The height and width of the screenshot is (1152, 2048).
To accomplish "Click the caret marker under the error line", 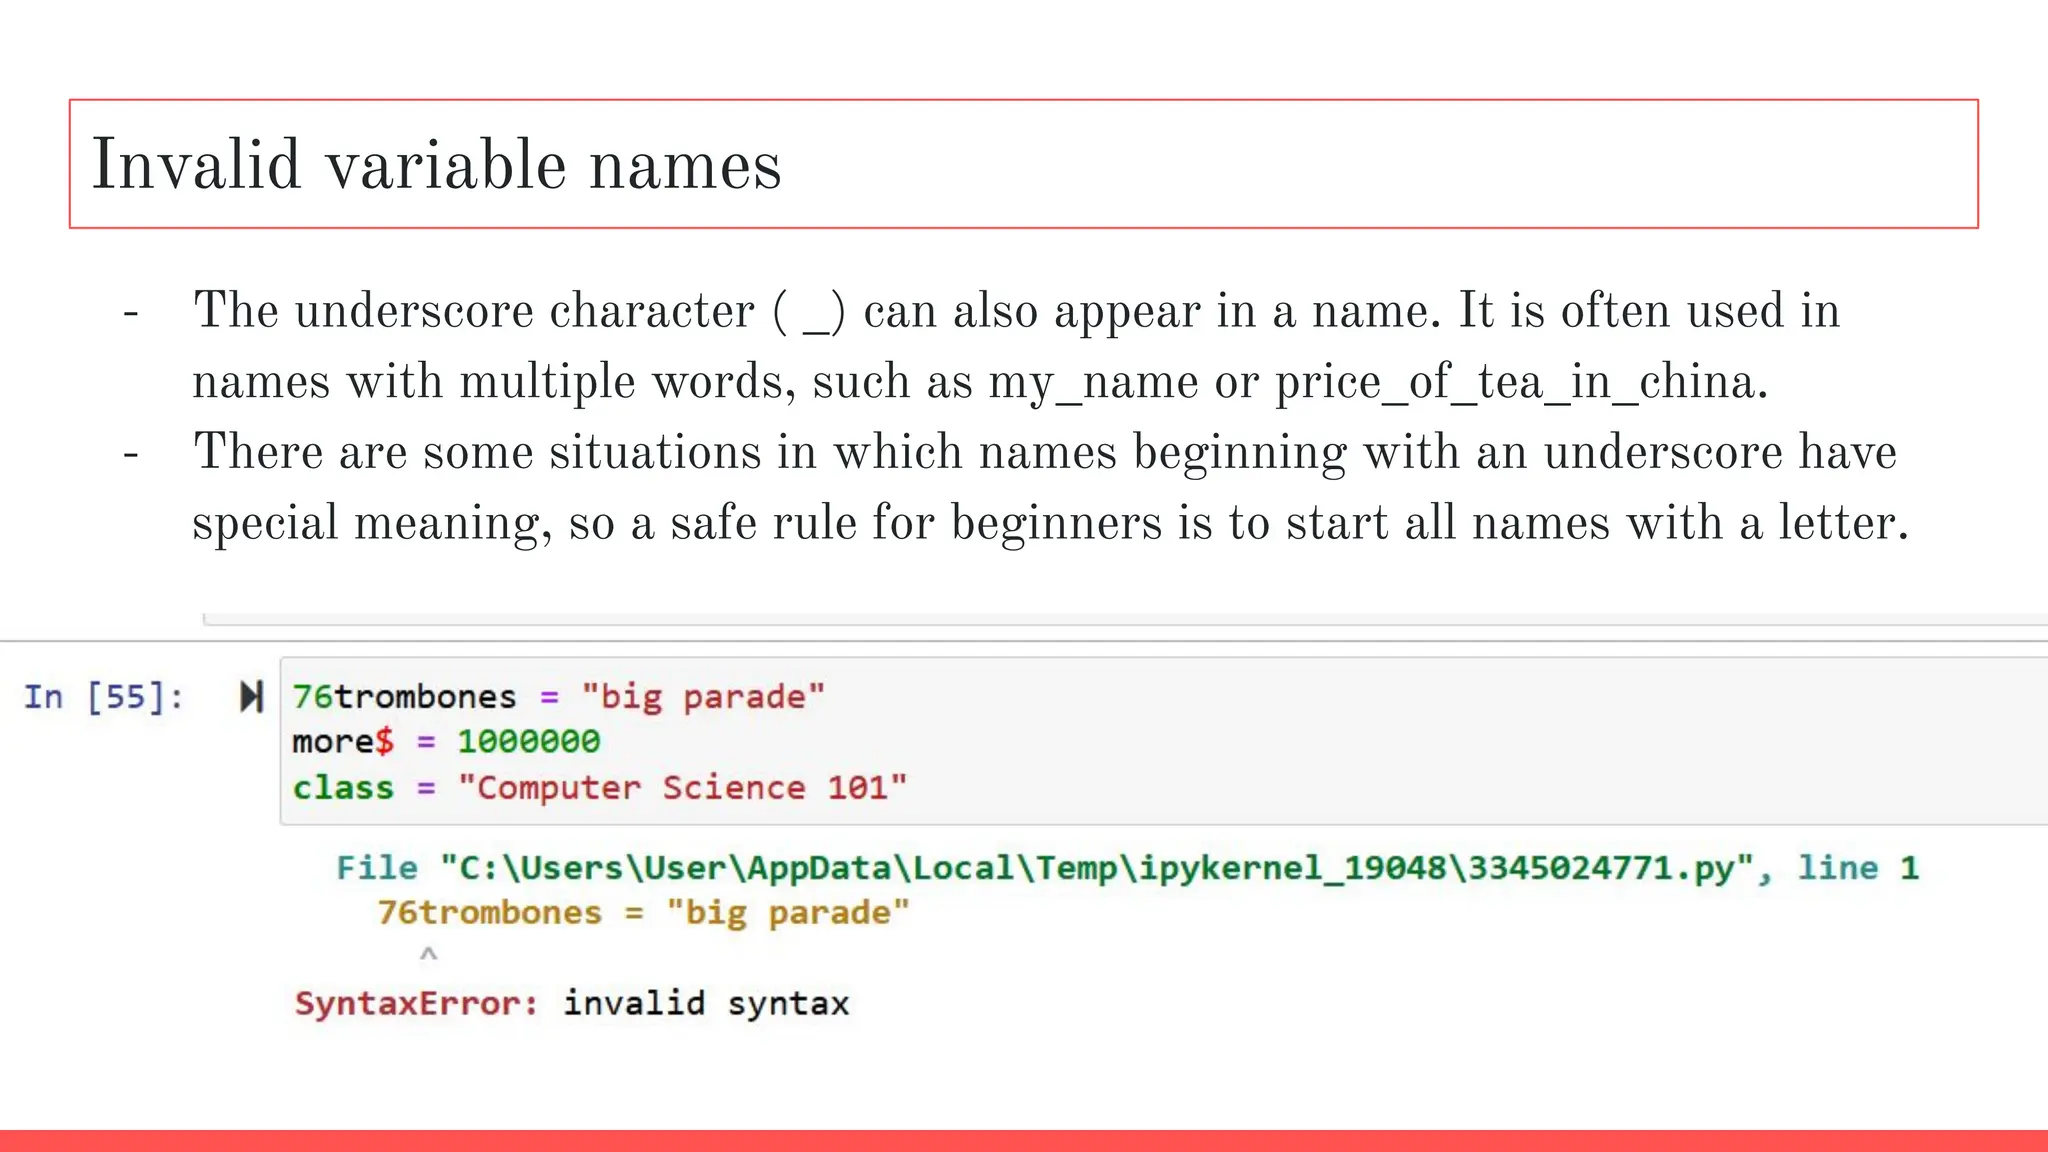I will pyautogui.click(x=428, y=954).
